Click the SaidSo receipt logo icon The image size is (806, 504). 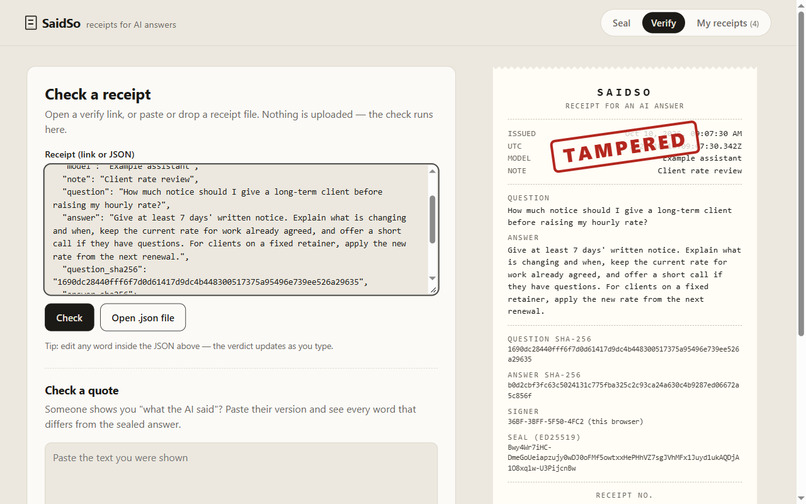pos(31,23)
